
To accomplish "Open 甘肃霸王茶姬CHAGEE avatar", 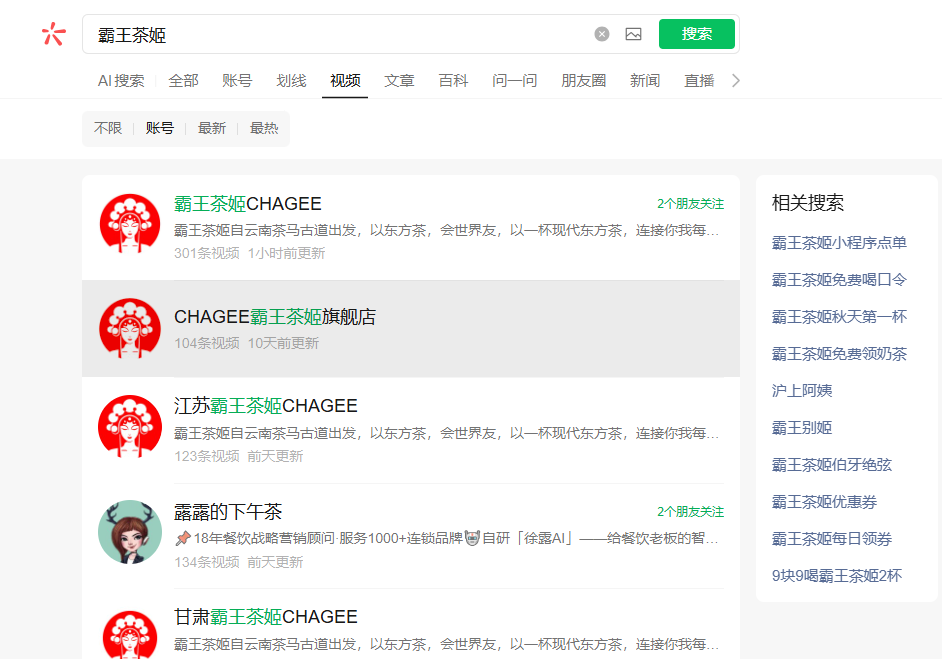I will point(130,635).
